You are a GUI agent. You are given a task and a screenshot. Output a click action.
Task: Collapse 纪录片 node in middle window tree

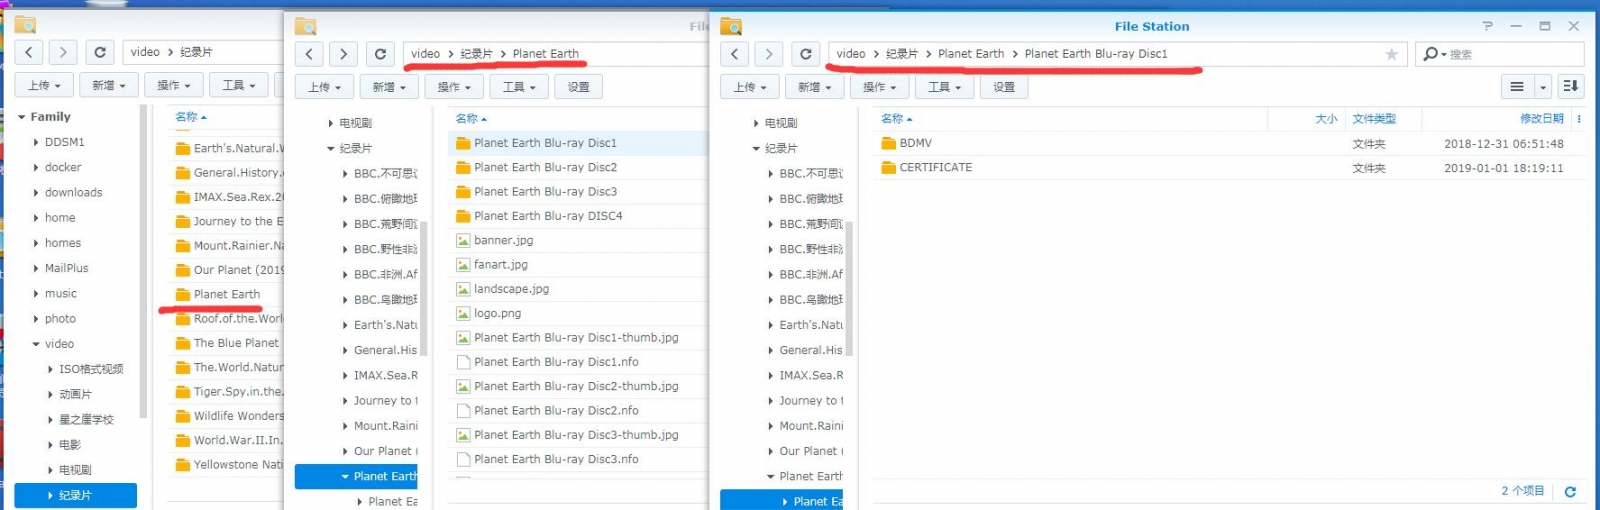pyautogui.click(x=331, y=148)
